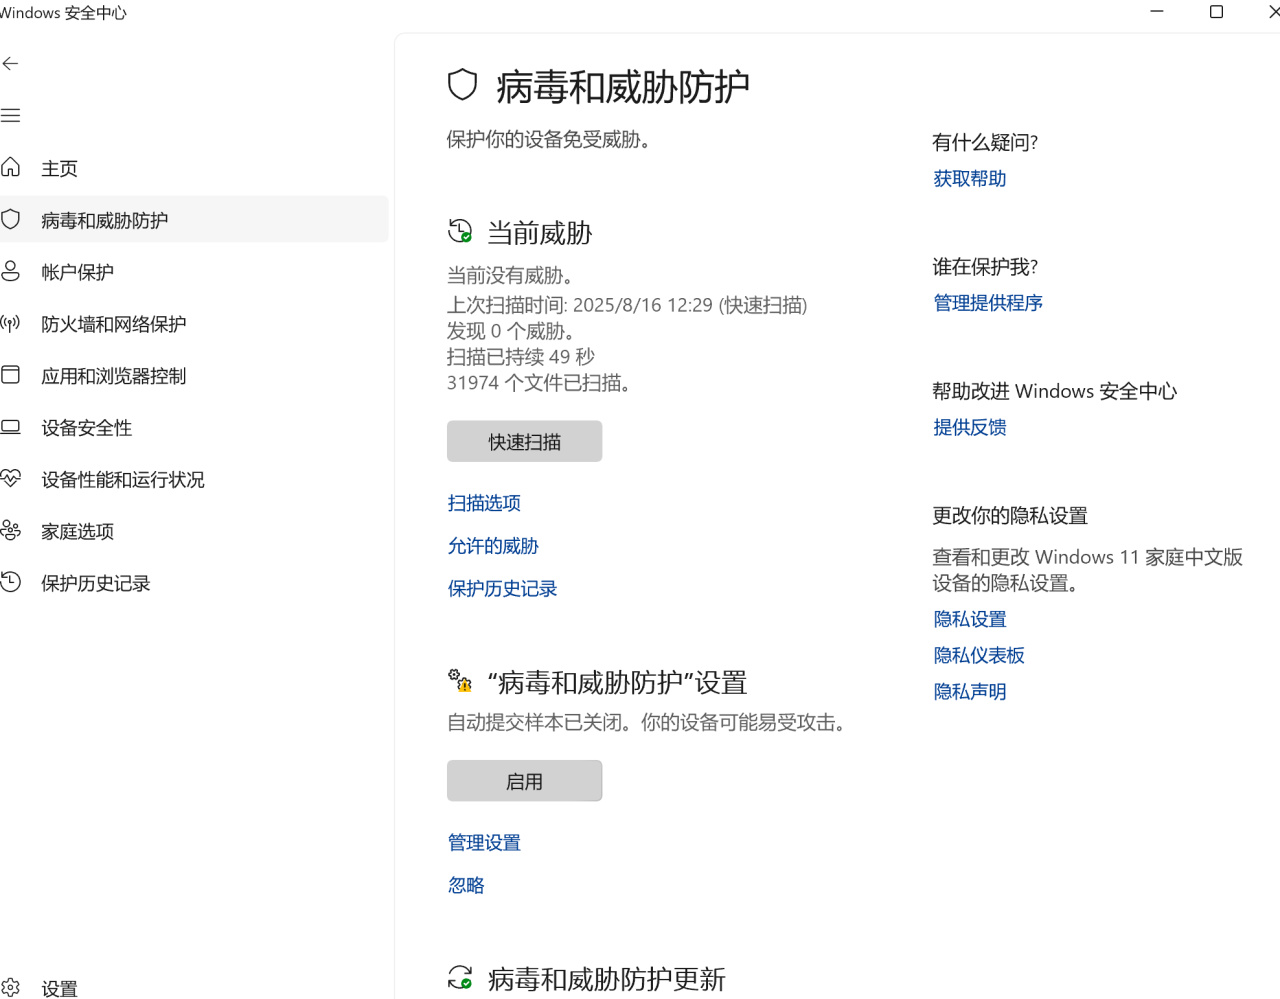The height and width of the screenshot is (999, 1280).
Task: Click the 管理设置 link
Action: pyautogui.click(x=484, y=843)
